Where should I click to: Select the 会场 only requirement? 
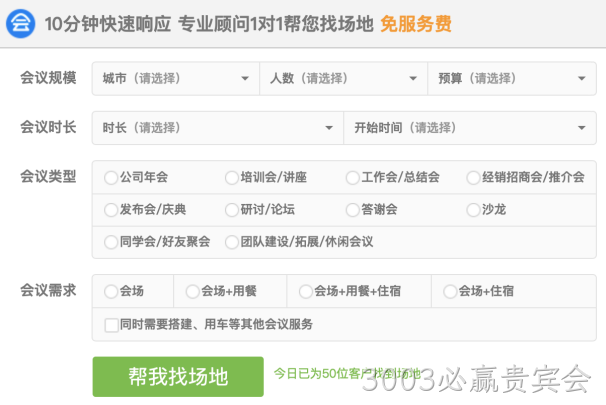[x=111, y=291]
